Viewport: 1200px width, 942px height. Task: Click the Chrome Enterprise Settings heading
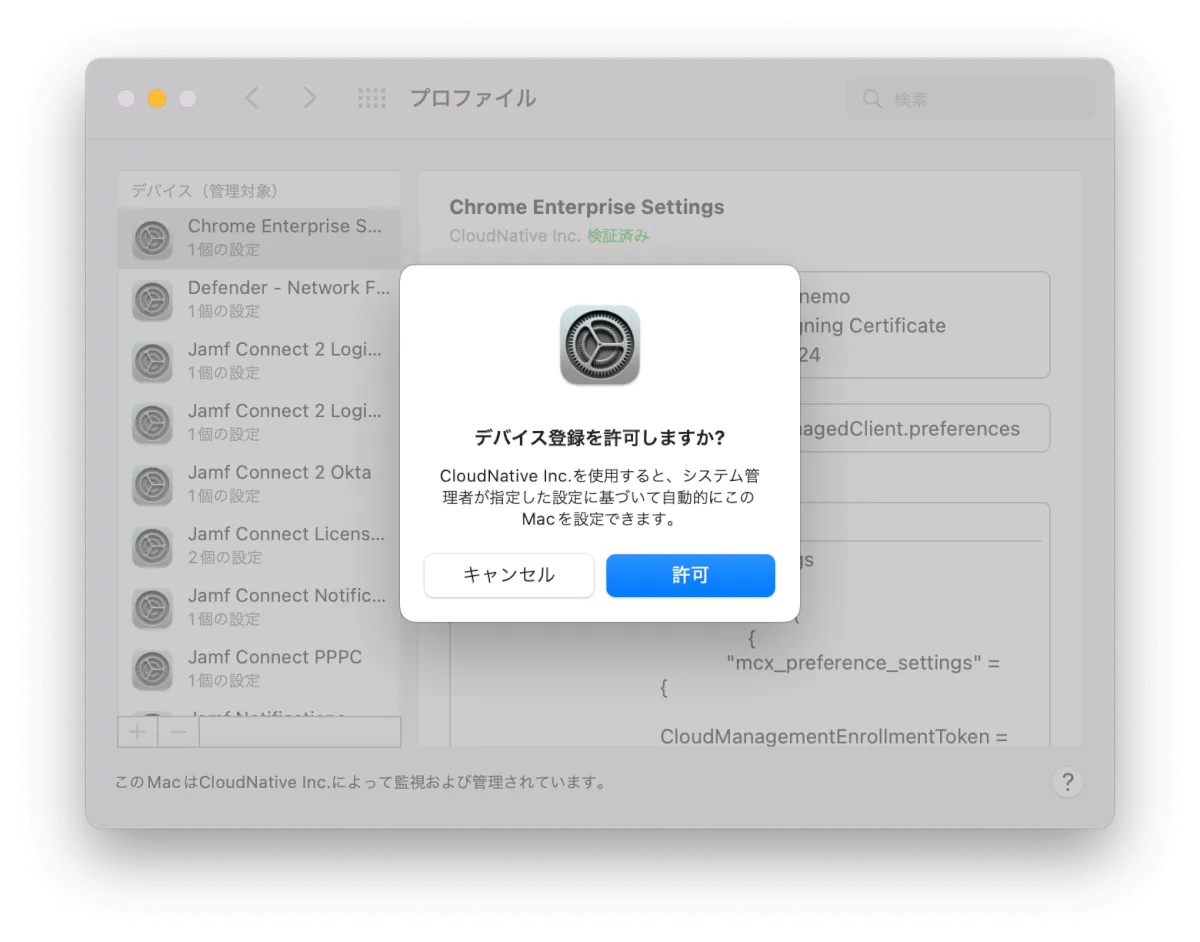pyautogui.click(x=587, y=207)
